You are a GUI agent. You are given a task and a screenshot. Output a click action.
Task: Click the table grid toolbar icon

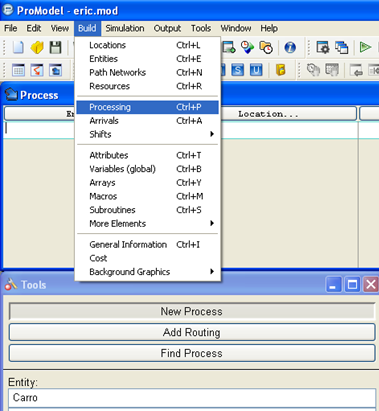point(18,70)
